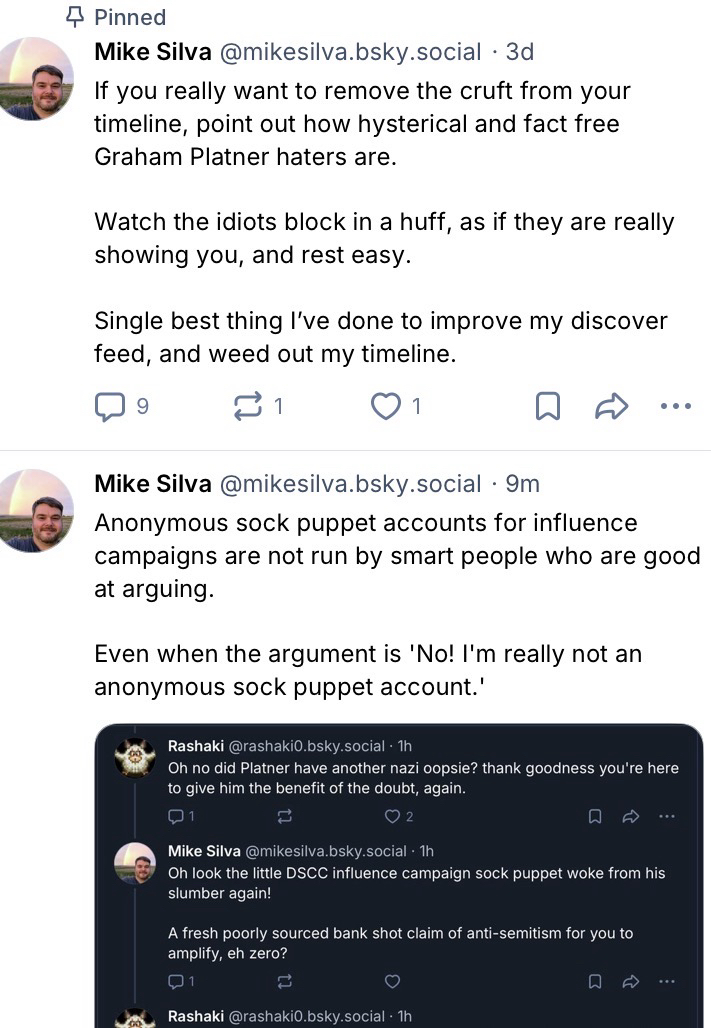Repost Rashaki's quoted nazi oopsie post
Viewport: 711px width, 1028px height.
click(x=285, y=817)
